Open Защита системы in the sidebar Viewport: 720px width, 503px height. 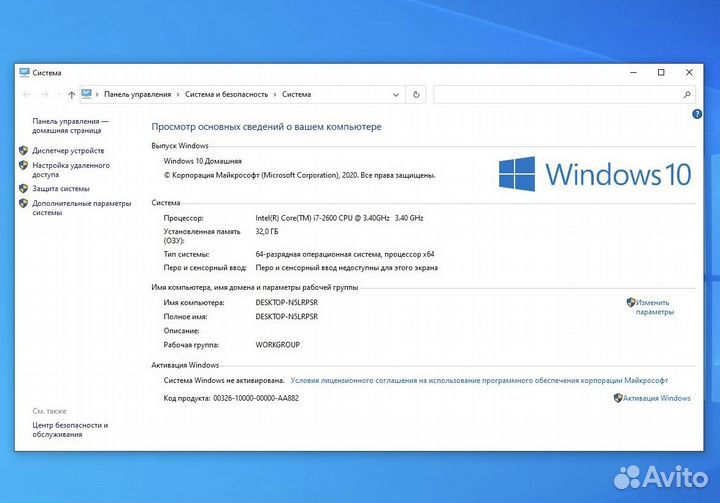pos(60,188)
